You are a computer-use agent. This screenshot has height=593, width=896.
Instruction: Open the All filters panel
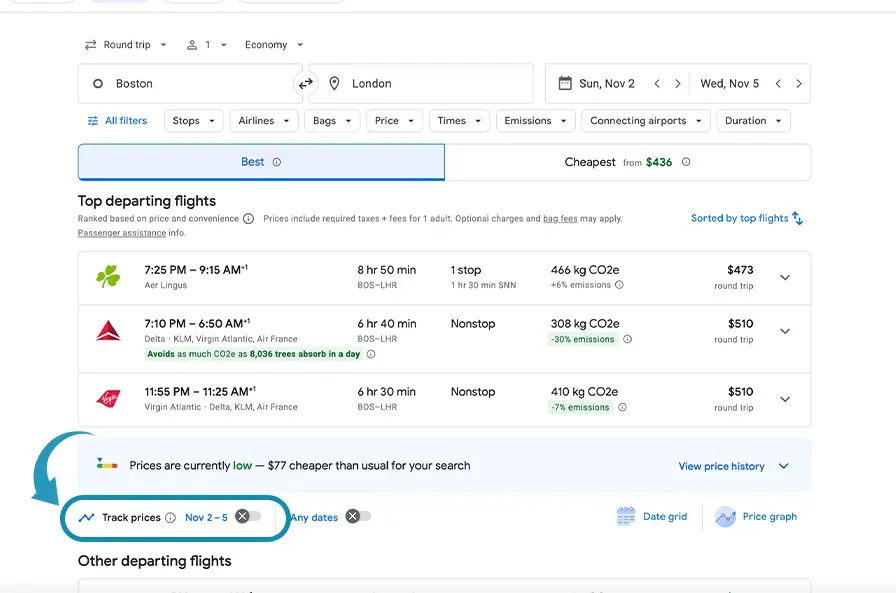[118, 120]
